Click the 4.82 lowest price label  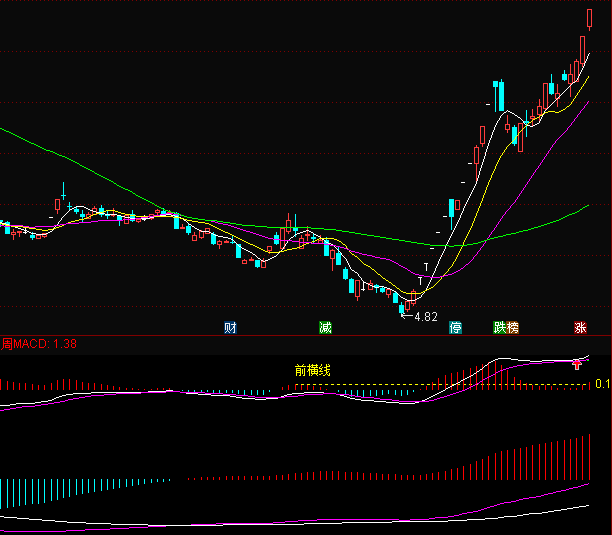click(x=426, y=317)
